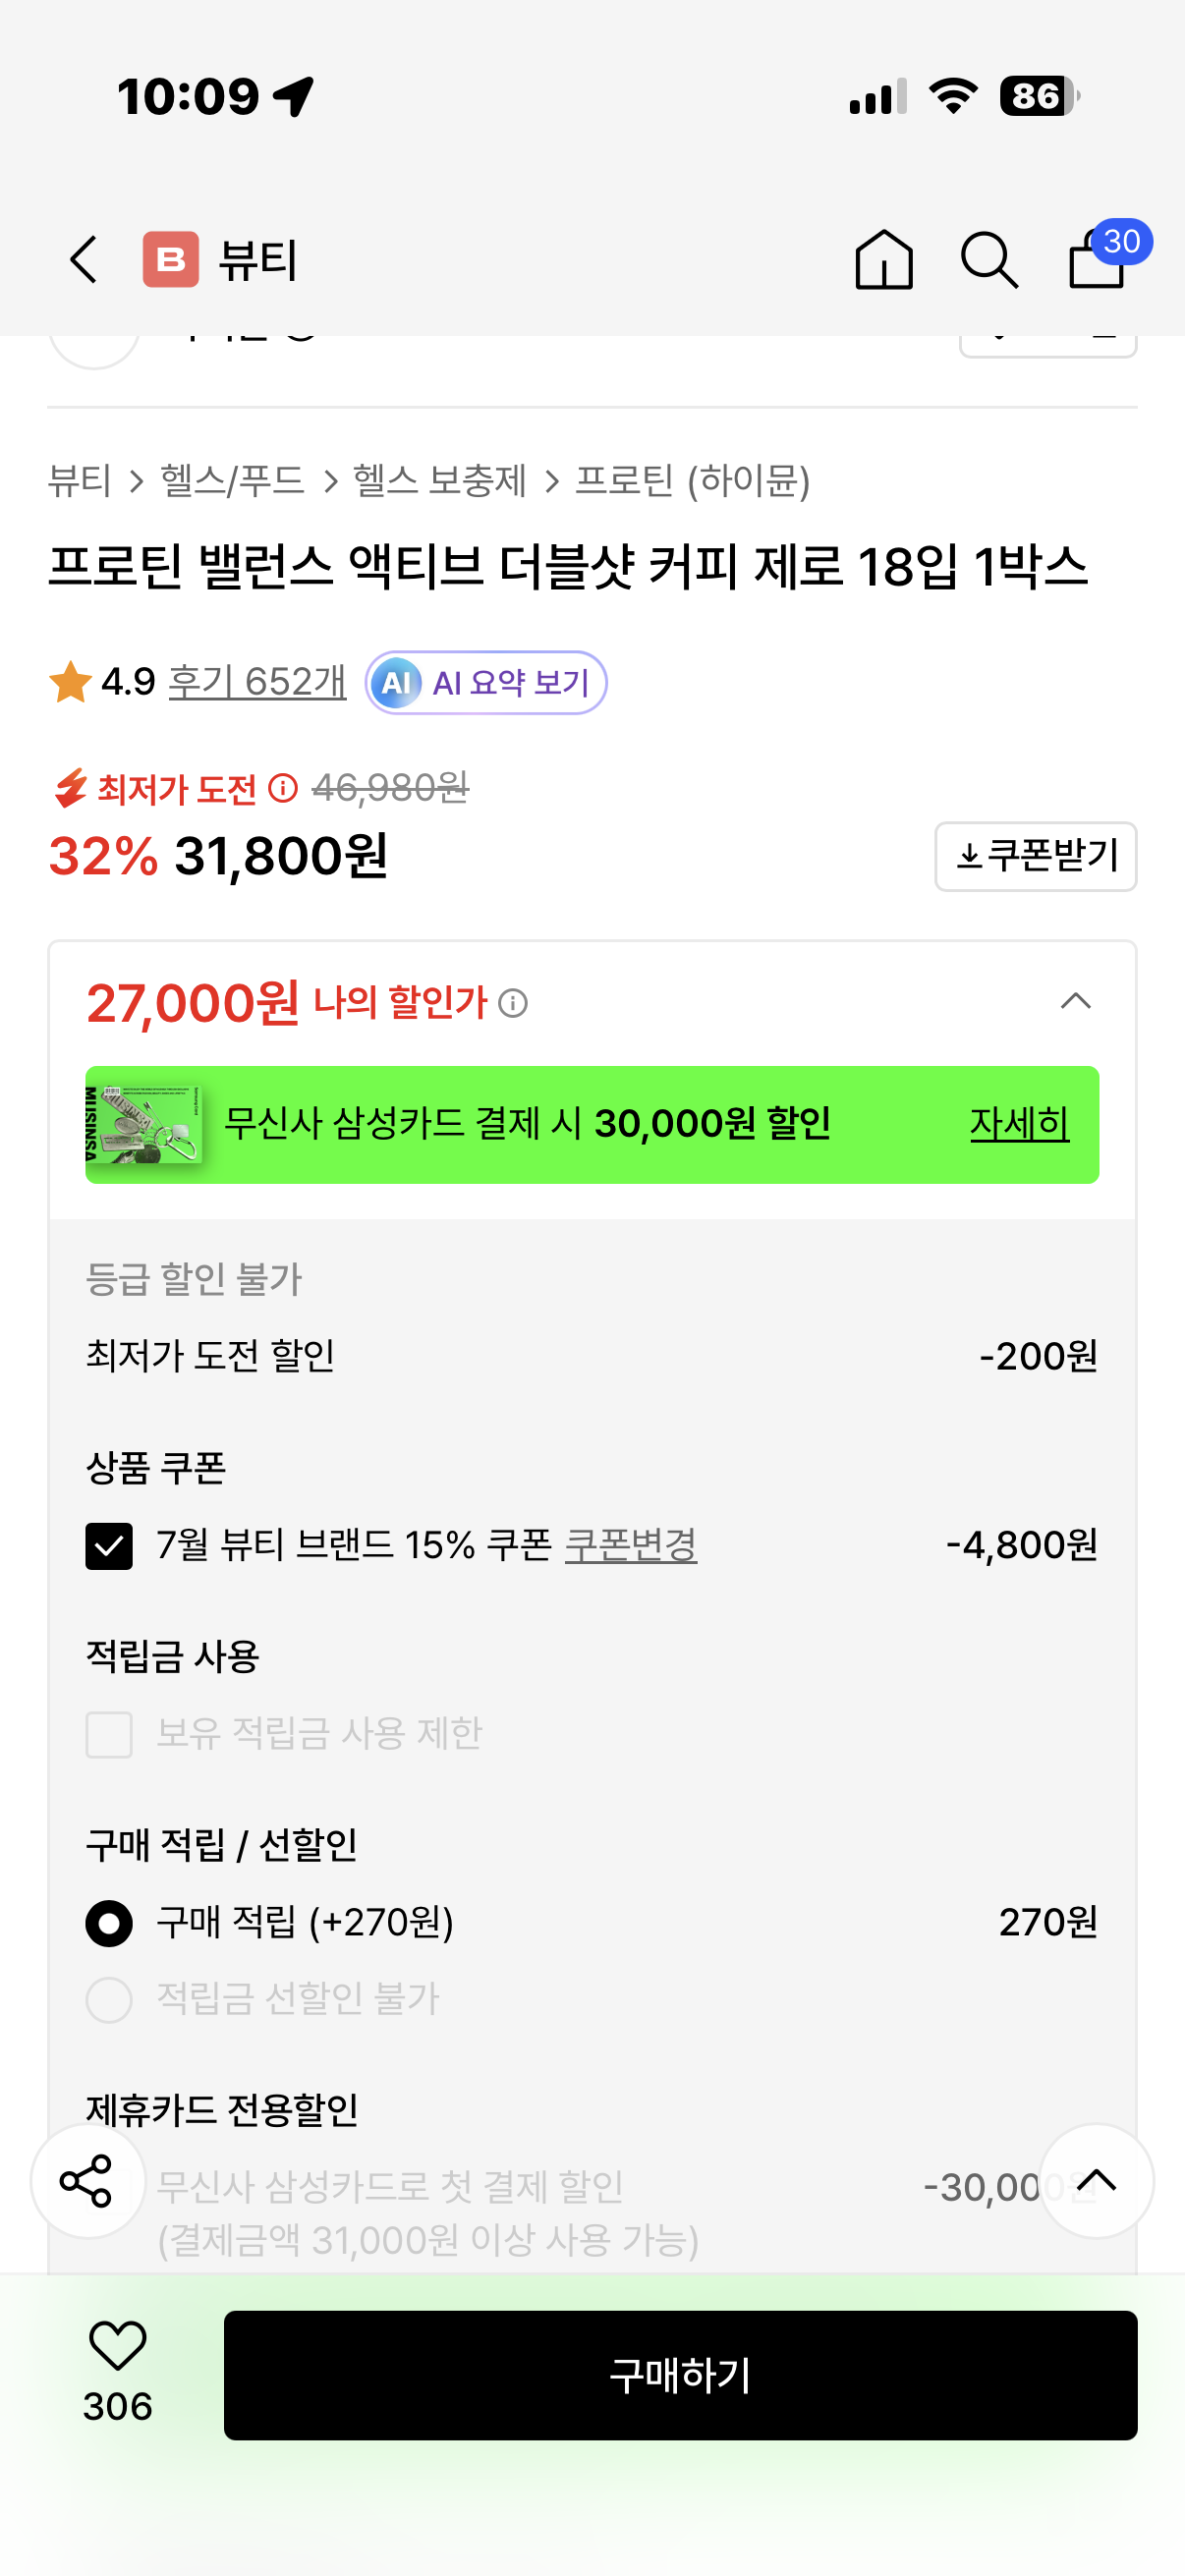This screenshot has height=2576, width=1185.
Task: Like product with heart icon
Action: pos(118,2344)
